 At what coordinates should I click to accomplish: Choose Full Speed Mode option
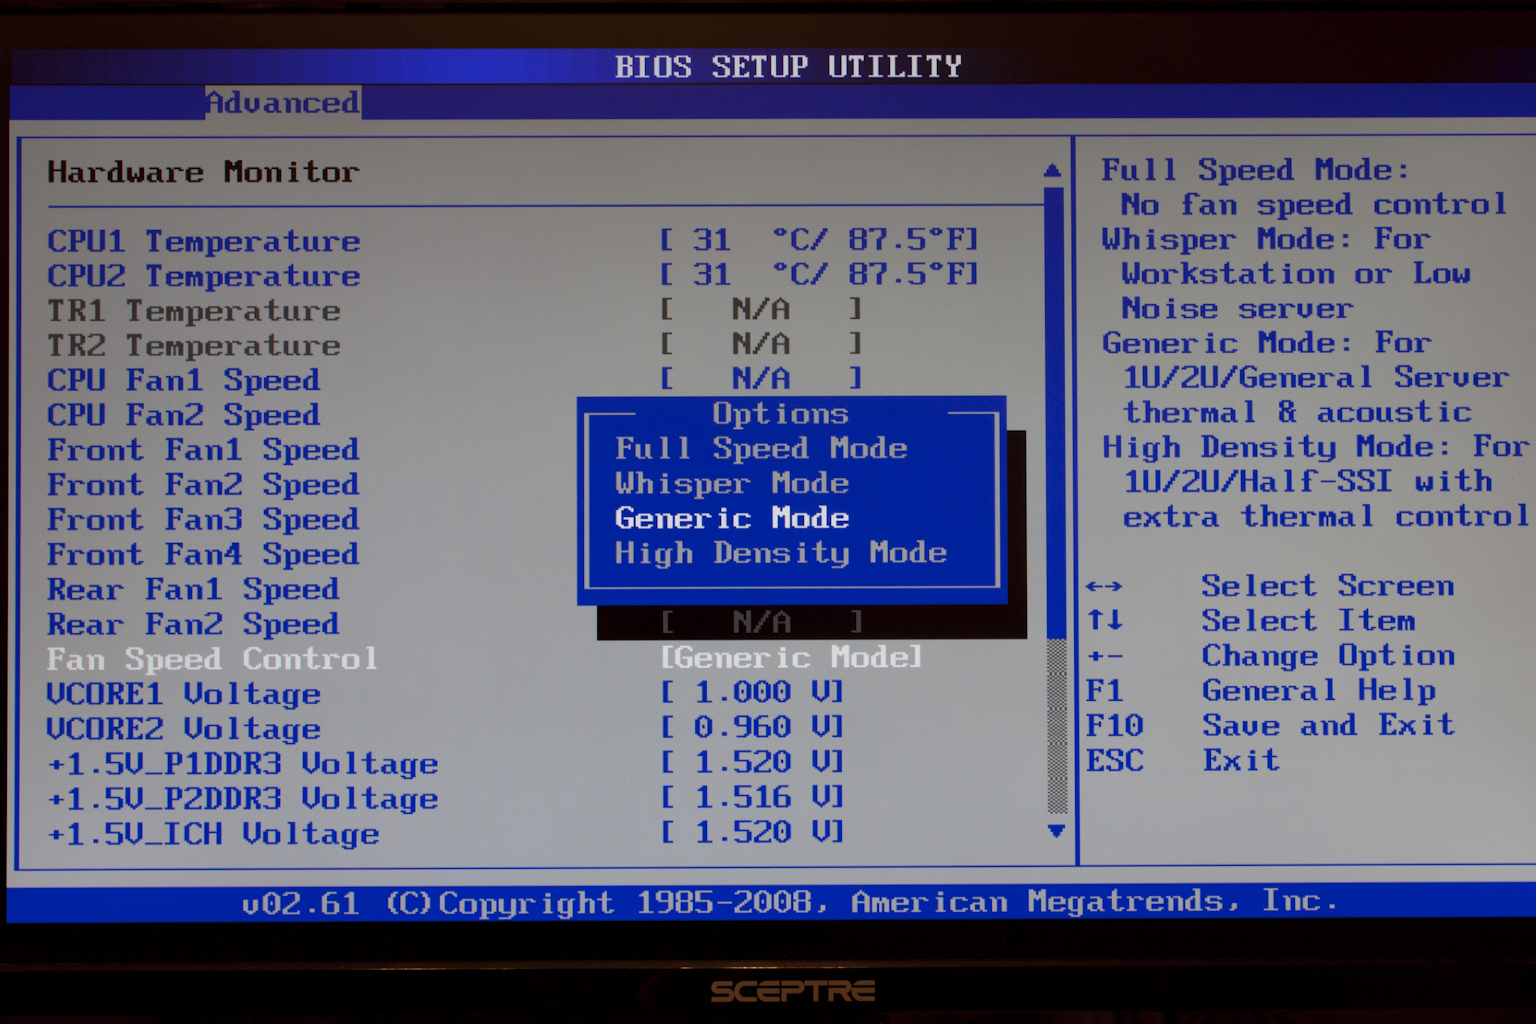761,449
